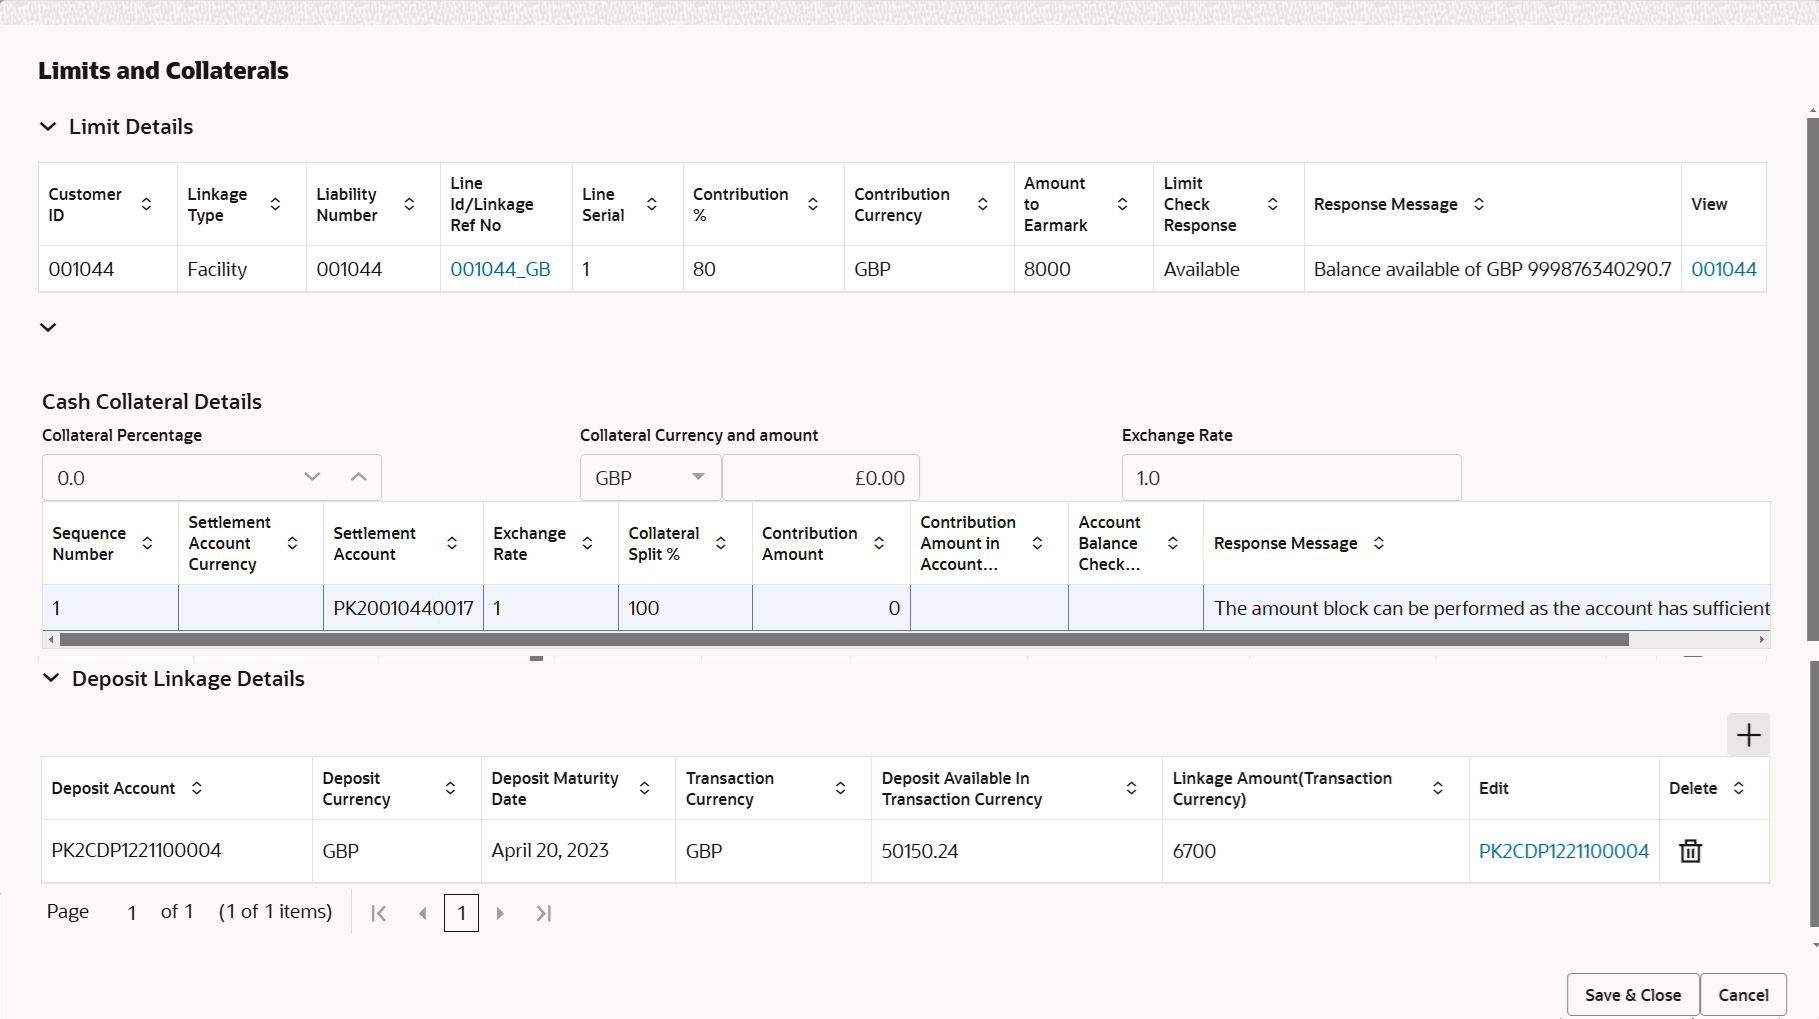Go to first page of deposit table

tap(379, 913)
